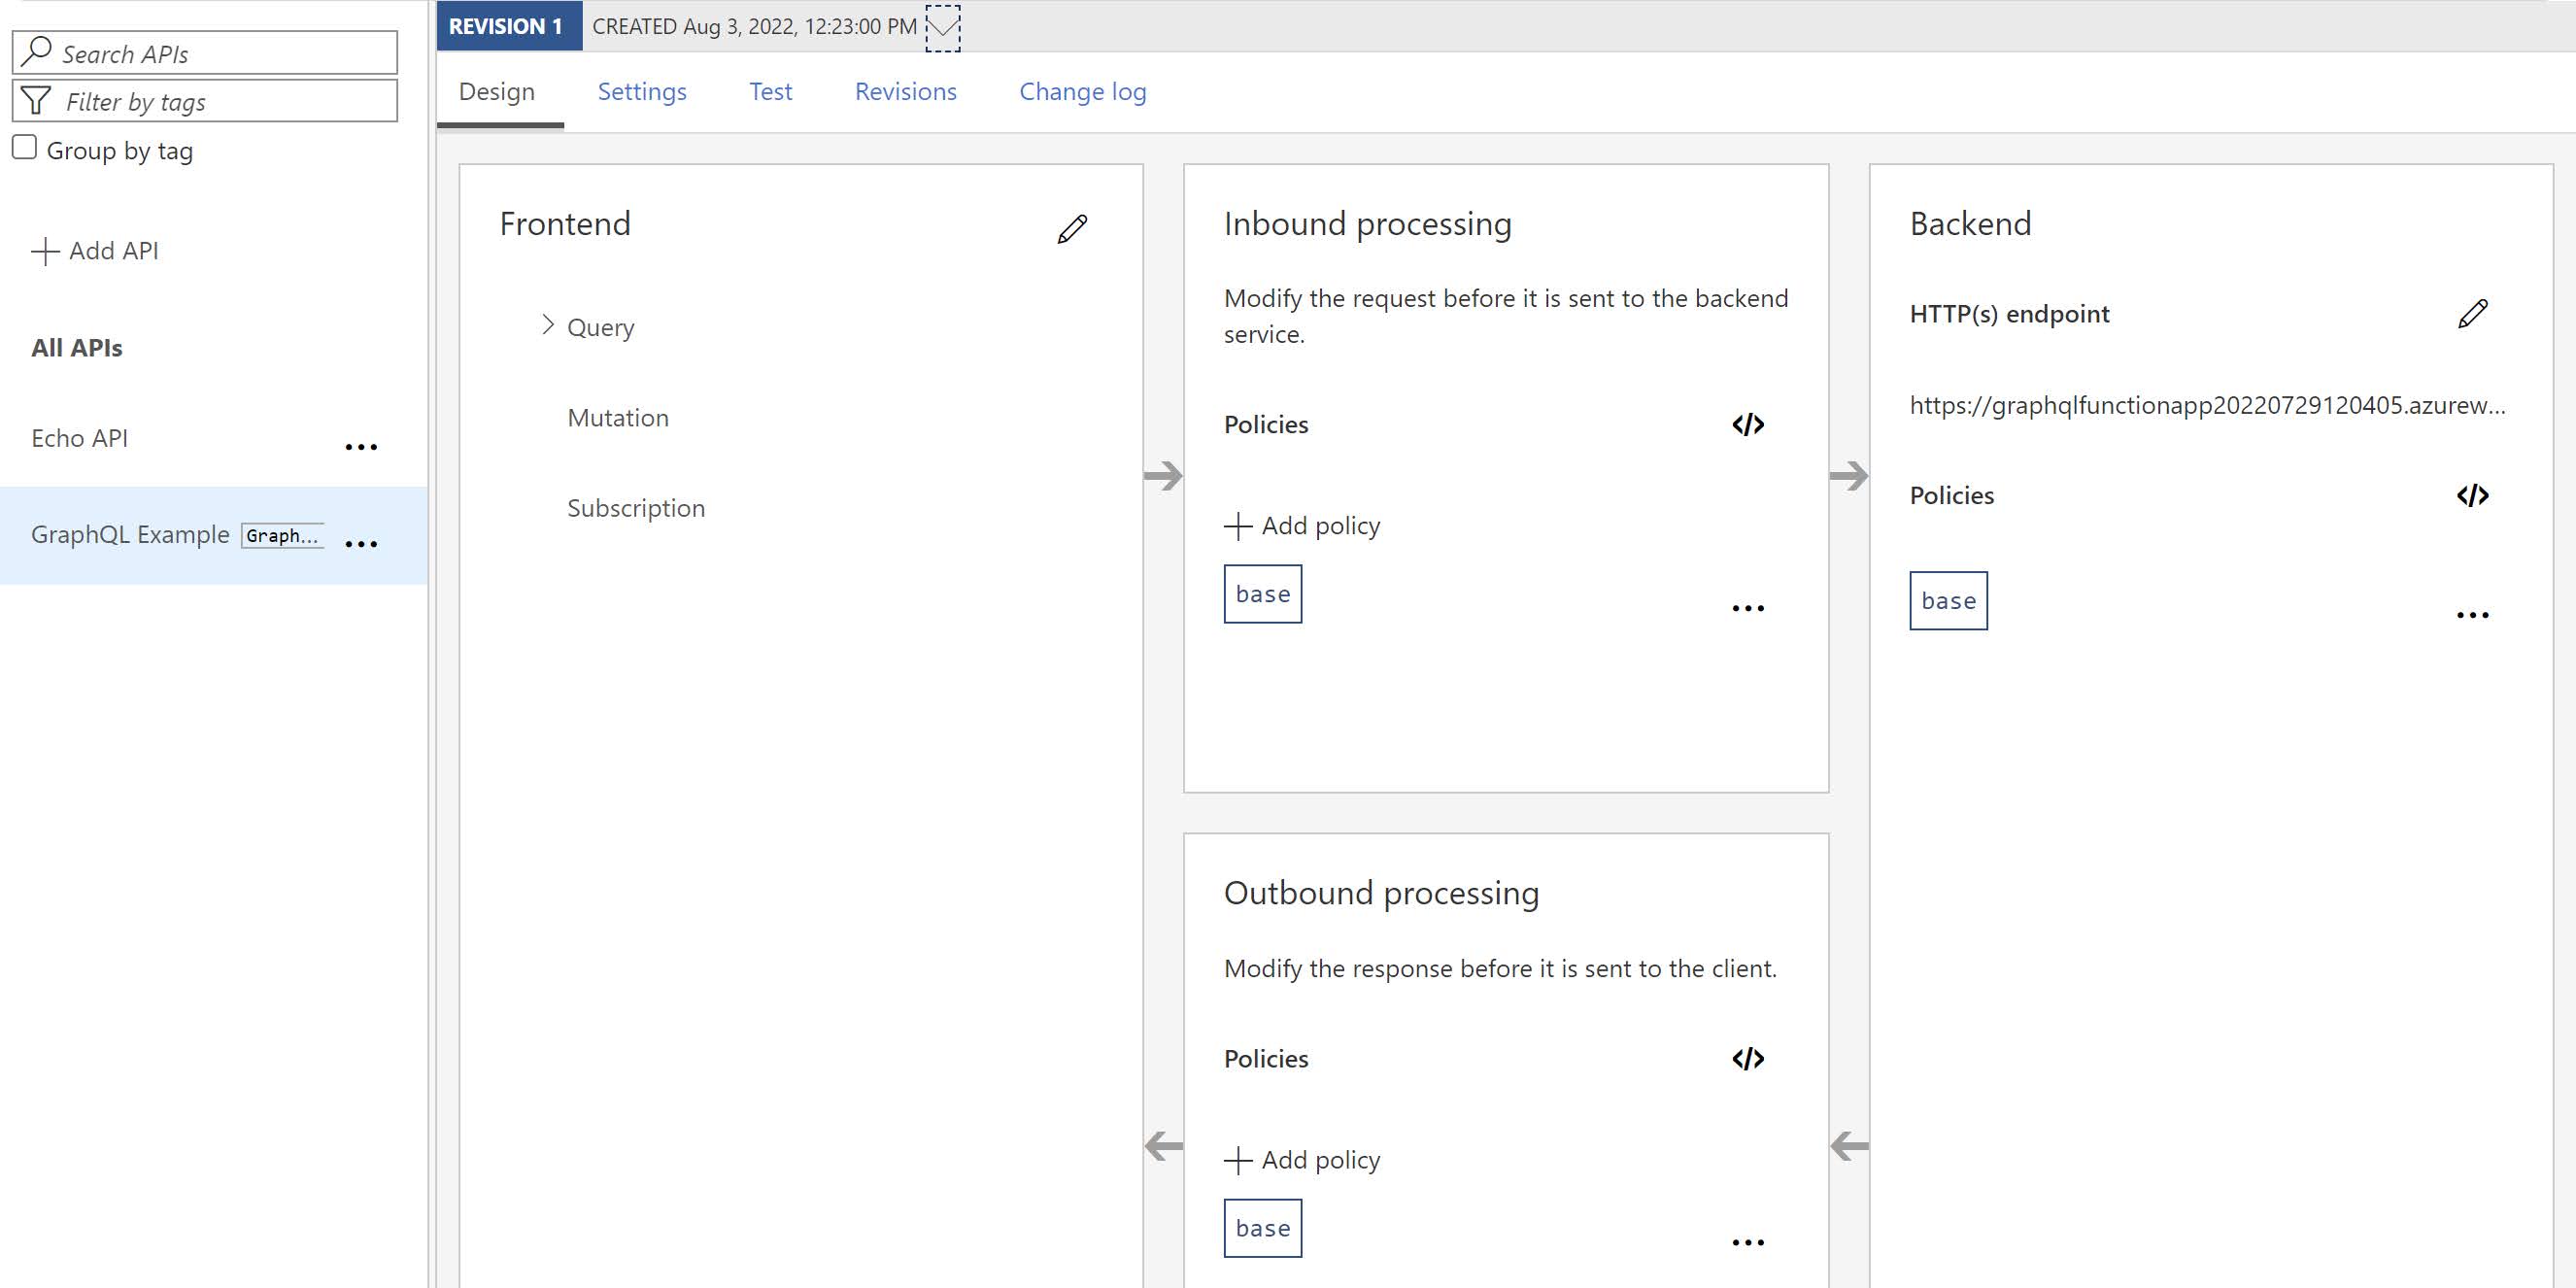Click the Frontend edit pencil icon
Viewport: 2576px width, 1288px height.
[1072, 229]
